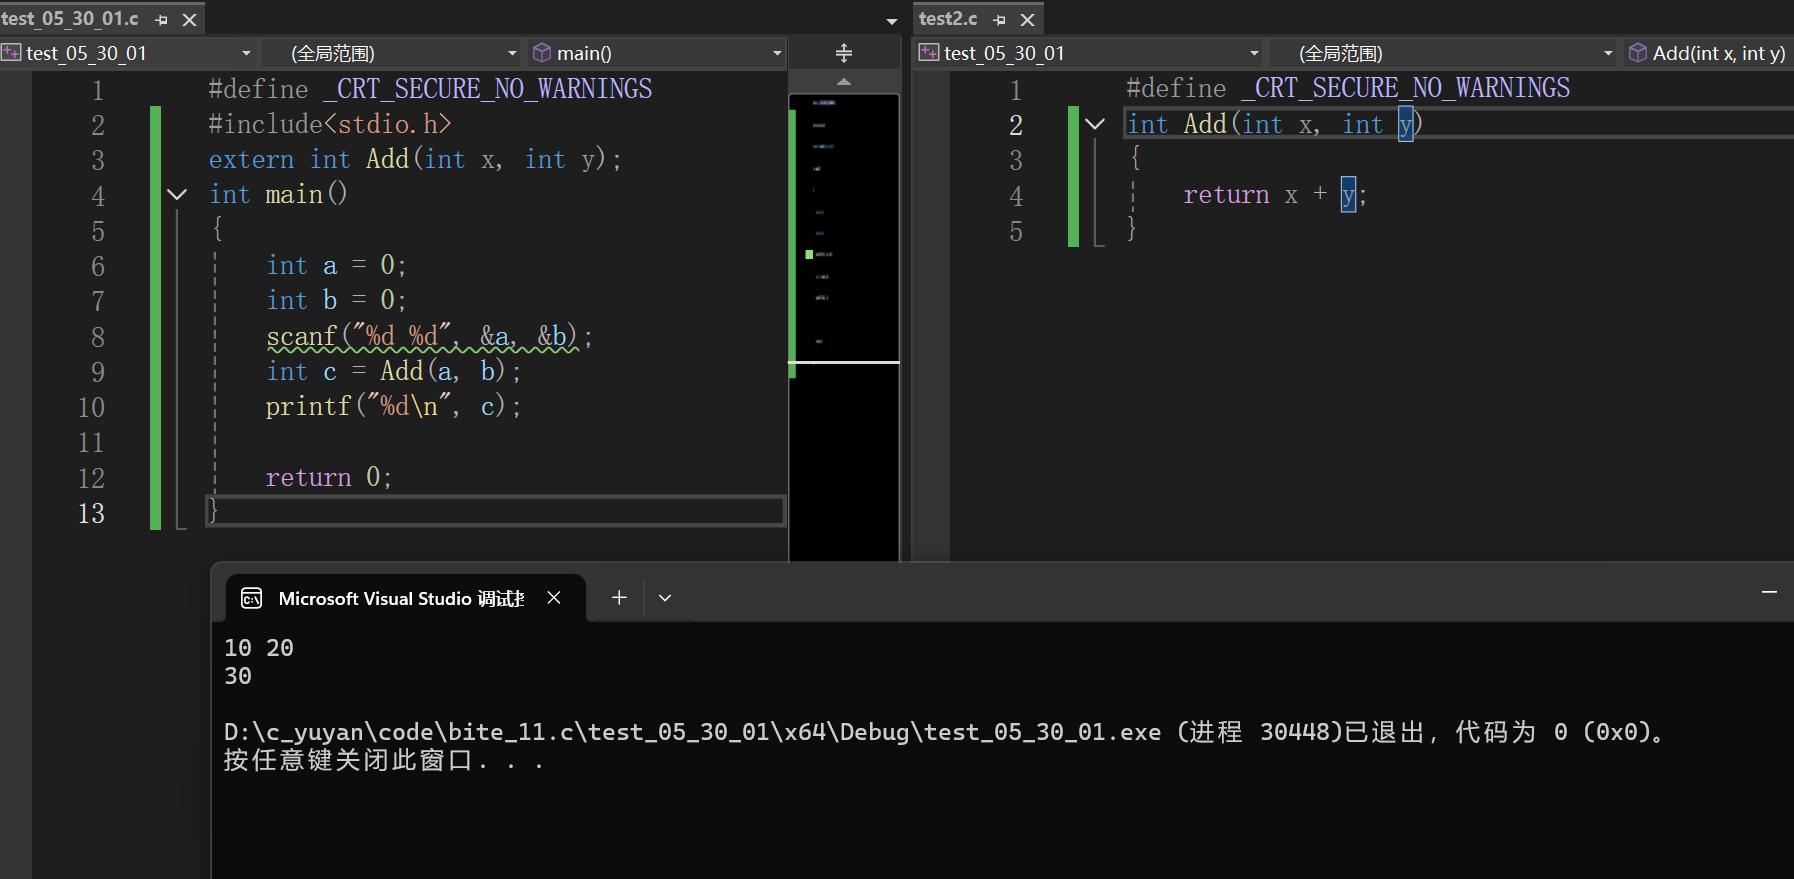Click line number 13 in left editor
Viewport: 1794px width, 879px height.
pos(91,513)
